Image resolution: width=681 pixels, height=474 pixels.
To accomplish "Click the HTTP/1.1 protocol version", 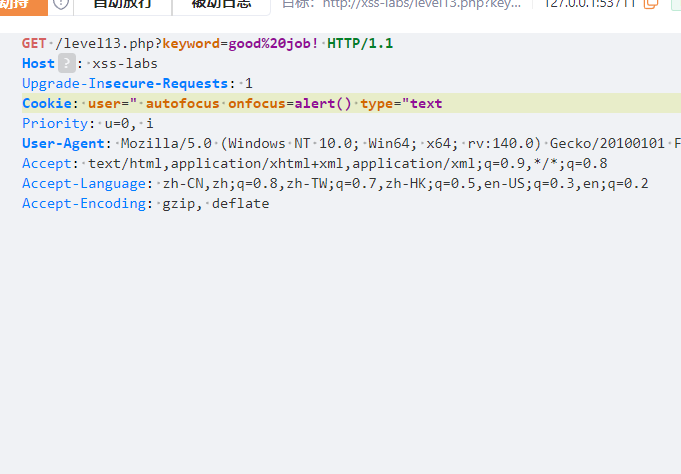I will pyautogui.click(x=360, y=43).
